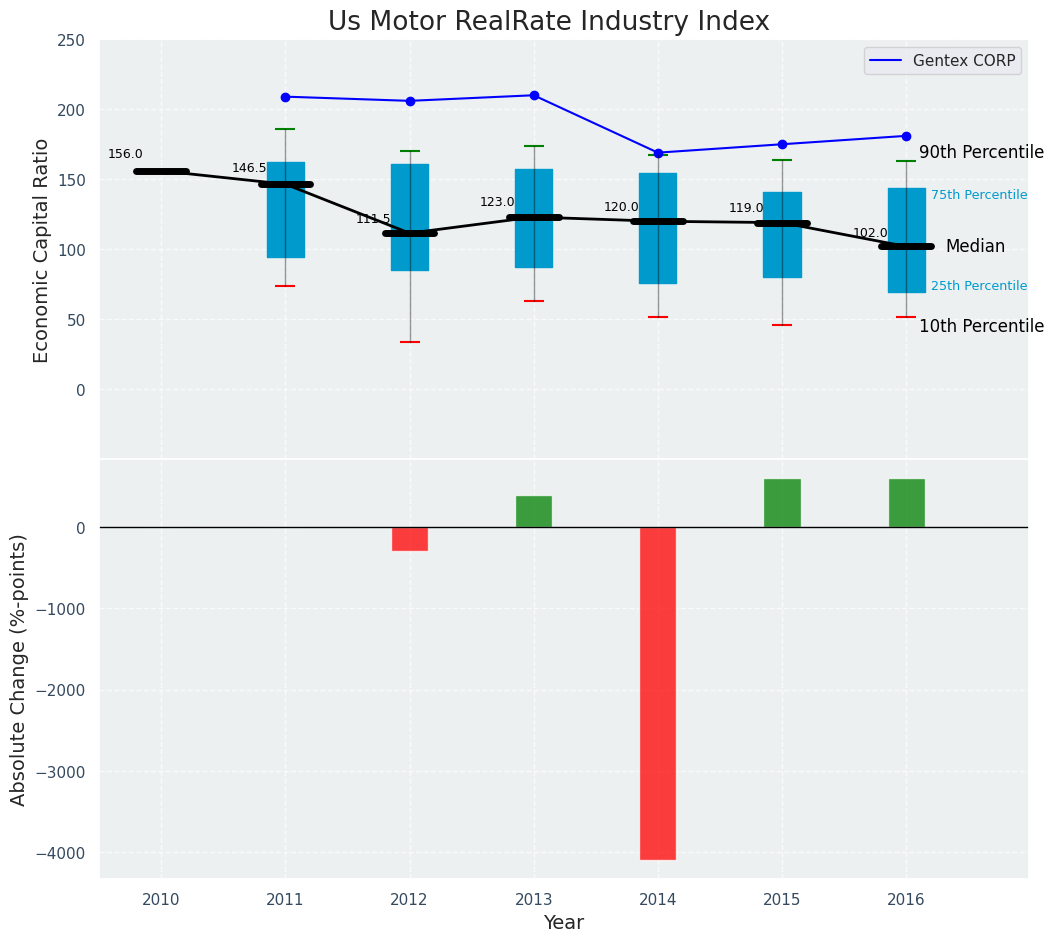1054x942 pixels.
Task: Click the Median annotation text
Action: point(974,247)
